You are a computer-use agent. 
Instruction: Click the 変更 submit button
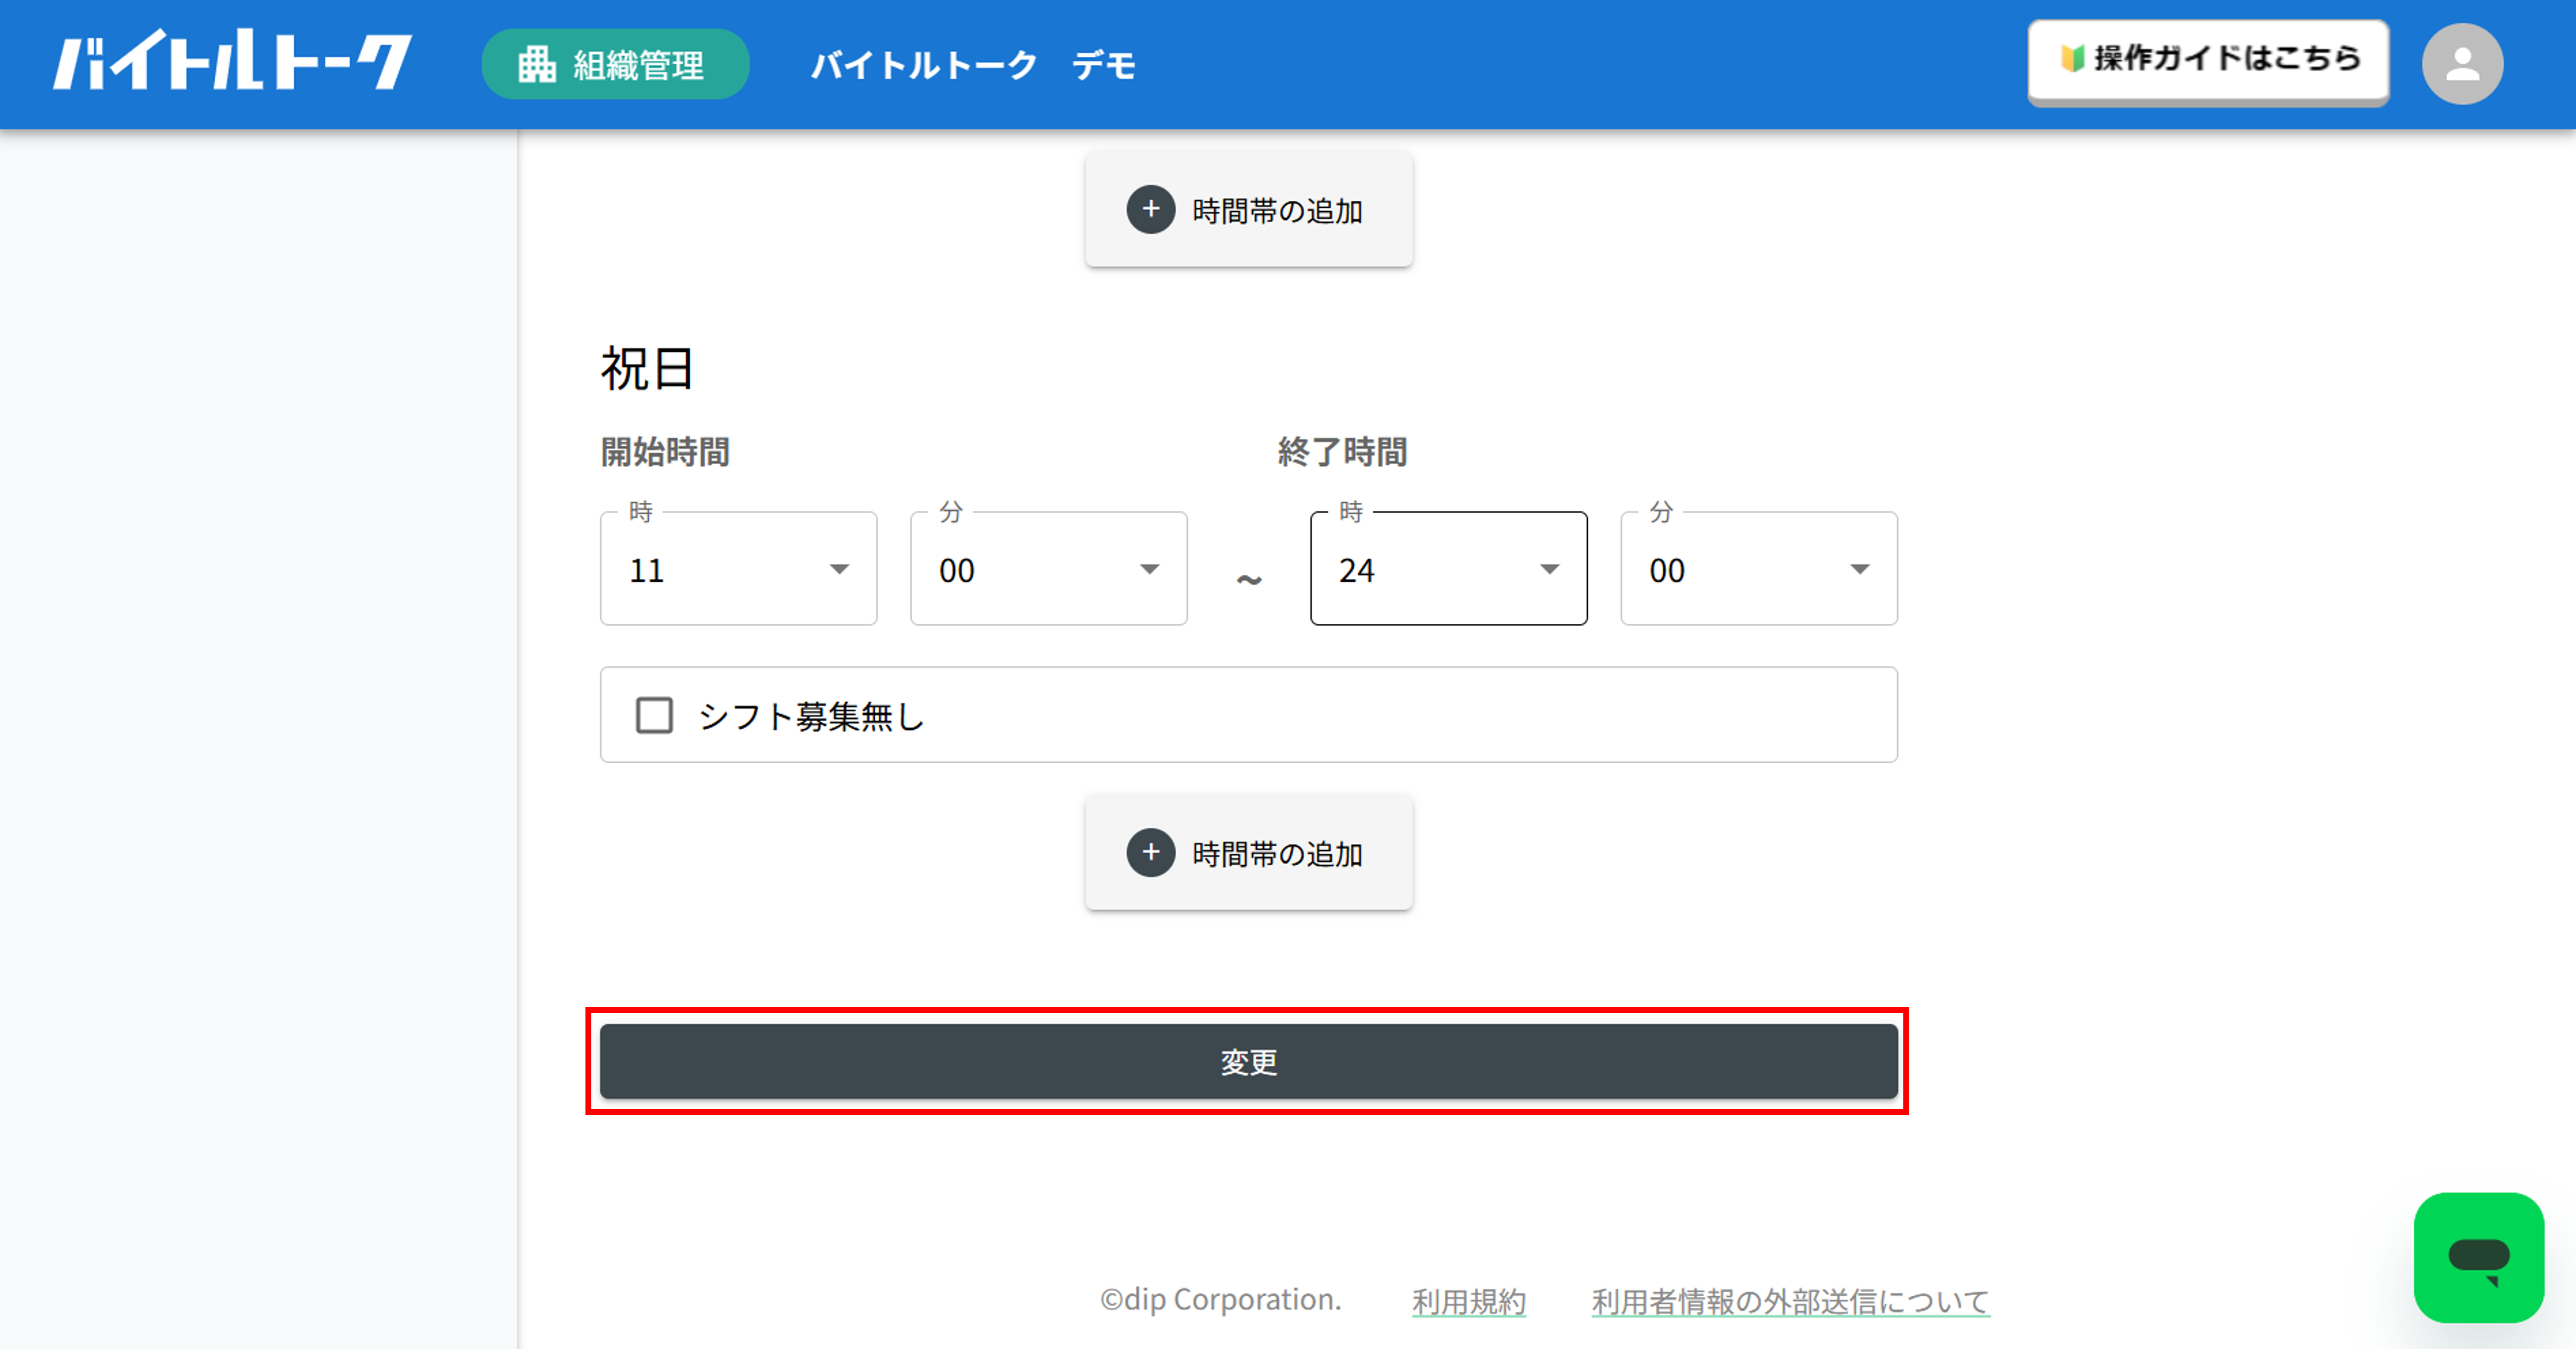1248,1061
